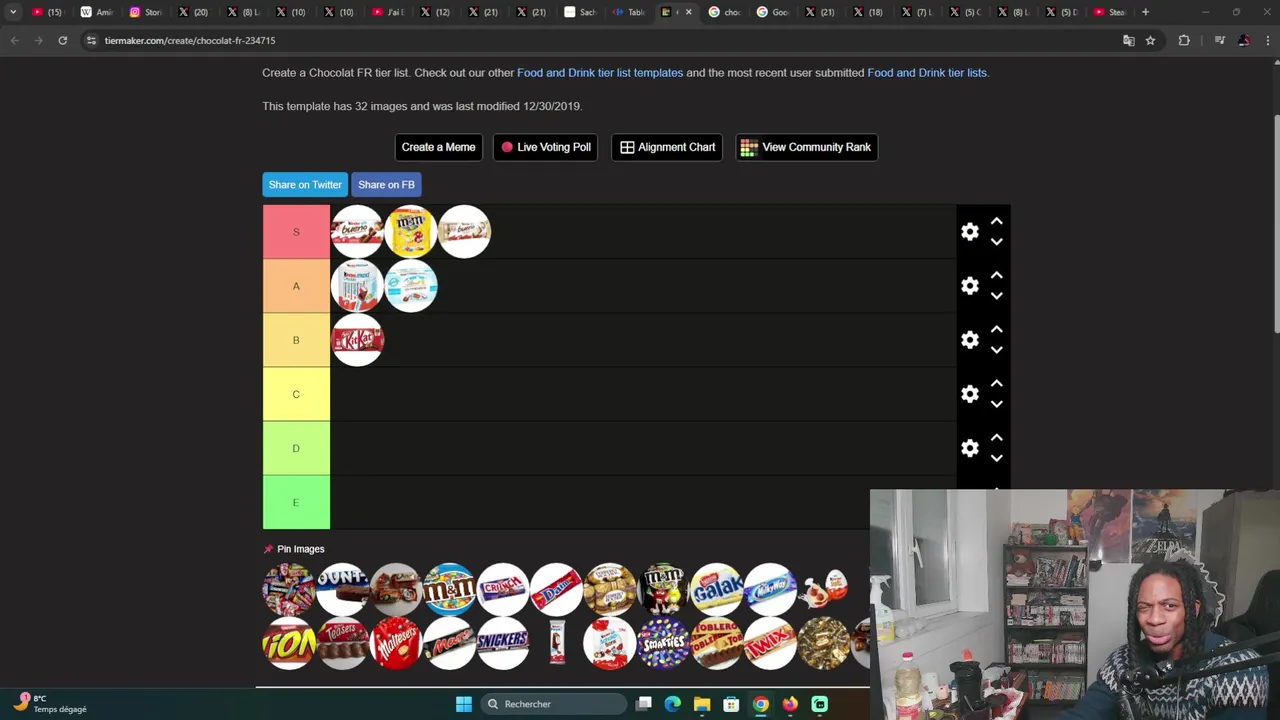Click the Rechercher taskbar search box
Screen dimensions: 1280x720
tap(552, 704)
